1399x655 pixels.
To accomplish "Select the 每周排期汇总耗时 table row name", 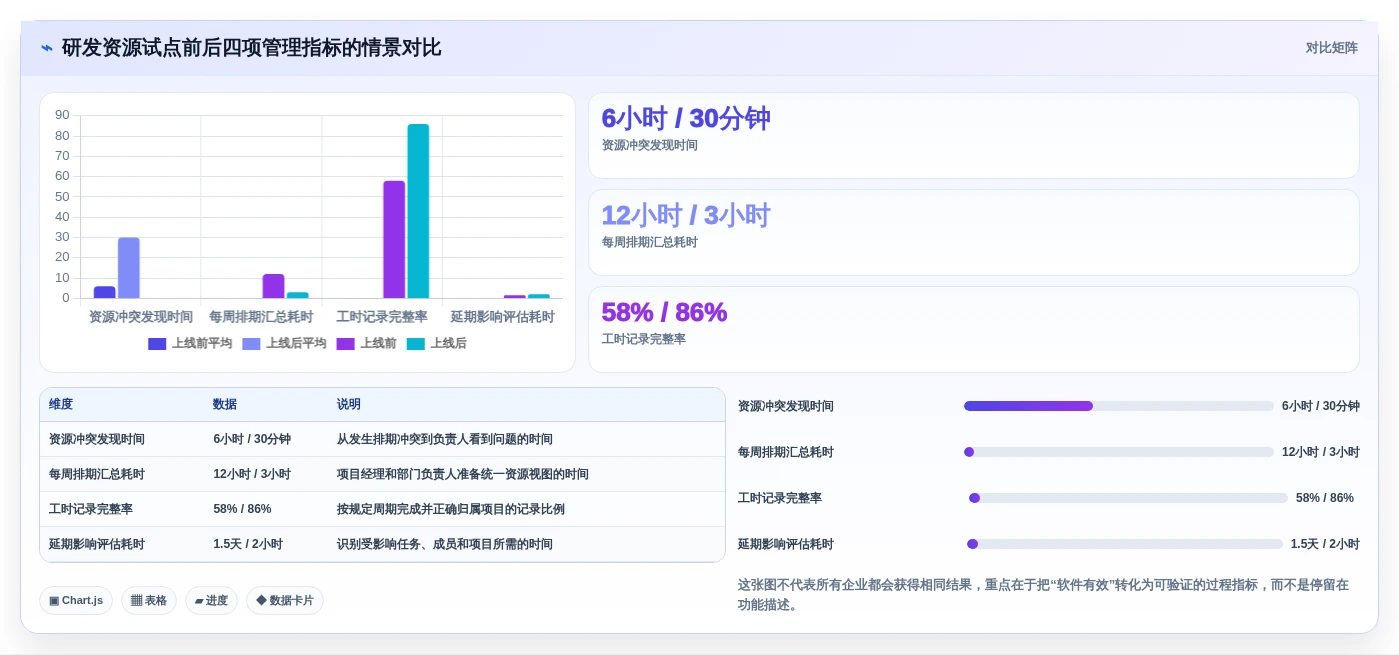I will tap(97, 474).
